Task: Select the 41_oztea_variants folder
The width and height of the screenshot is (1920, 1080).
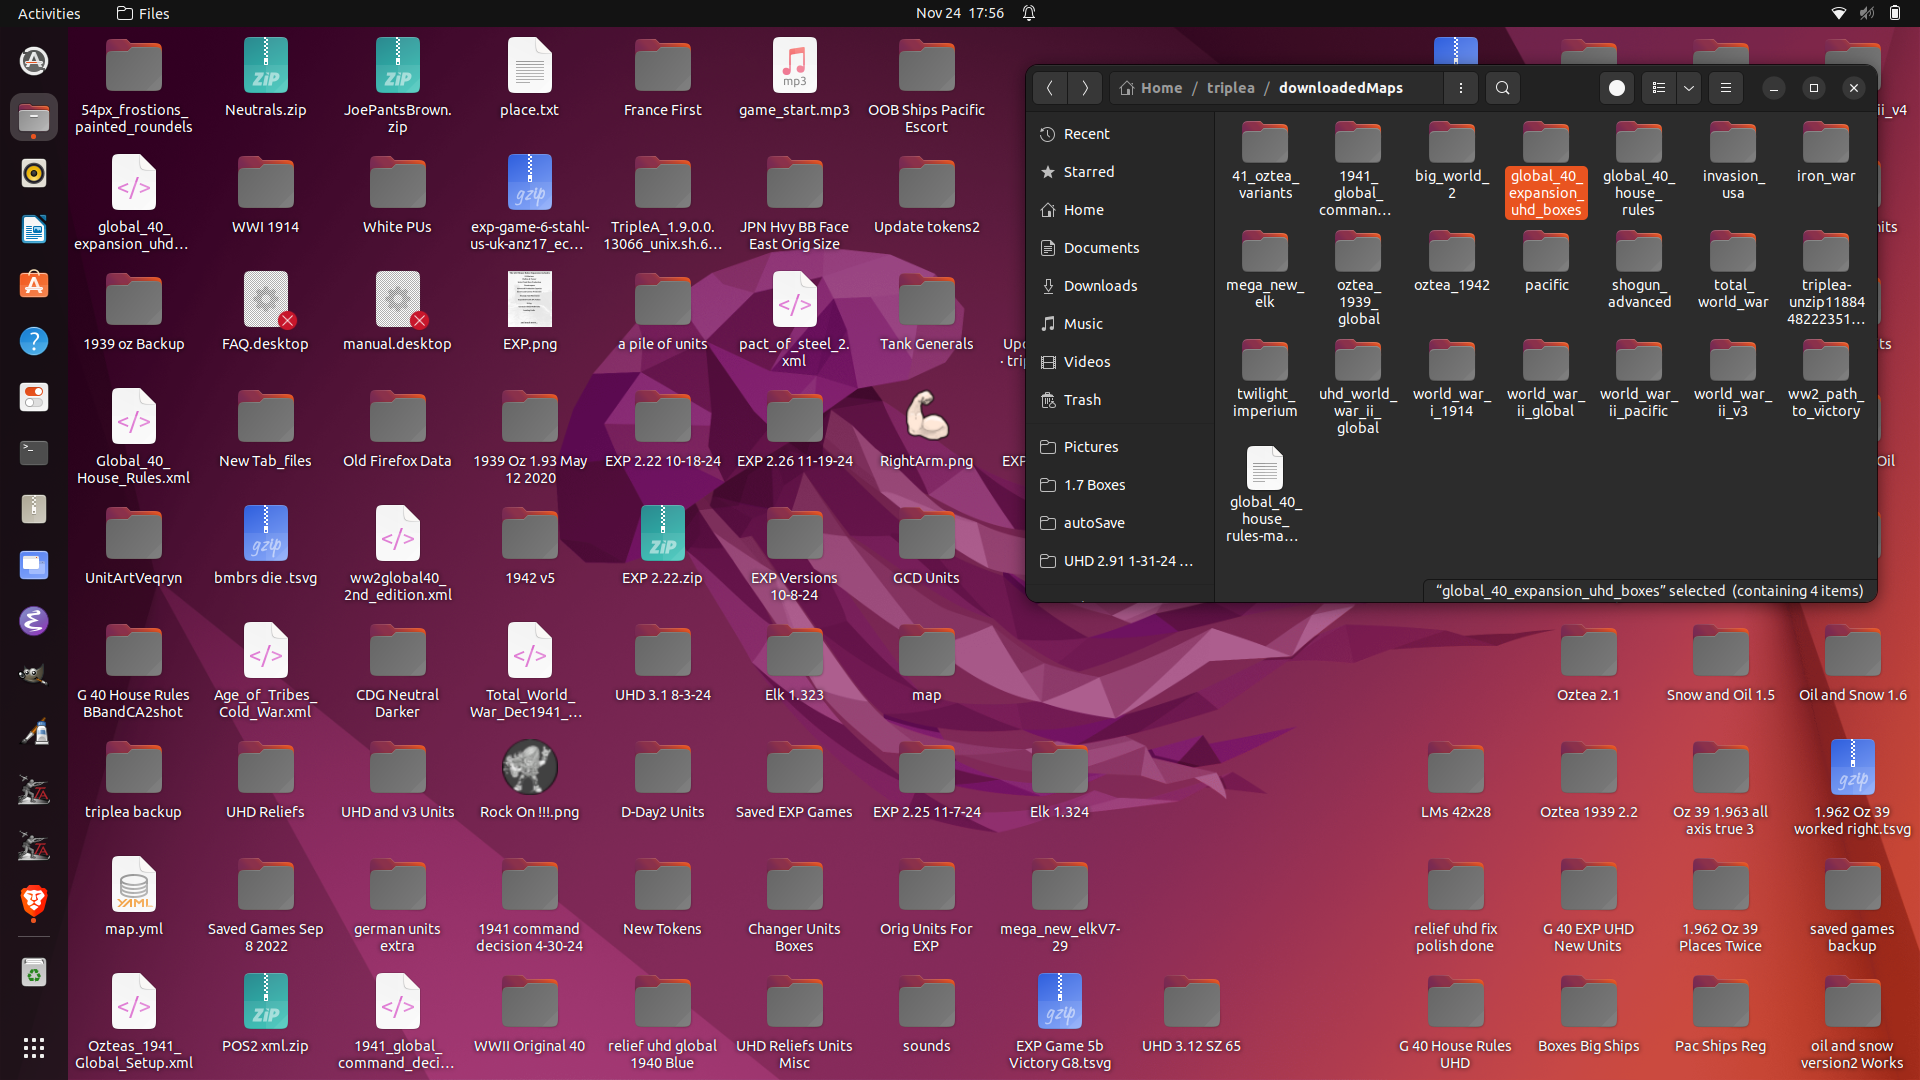Action: click(x=1265, y=160)
